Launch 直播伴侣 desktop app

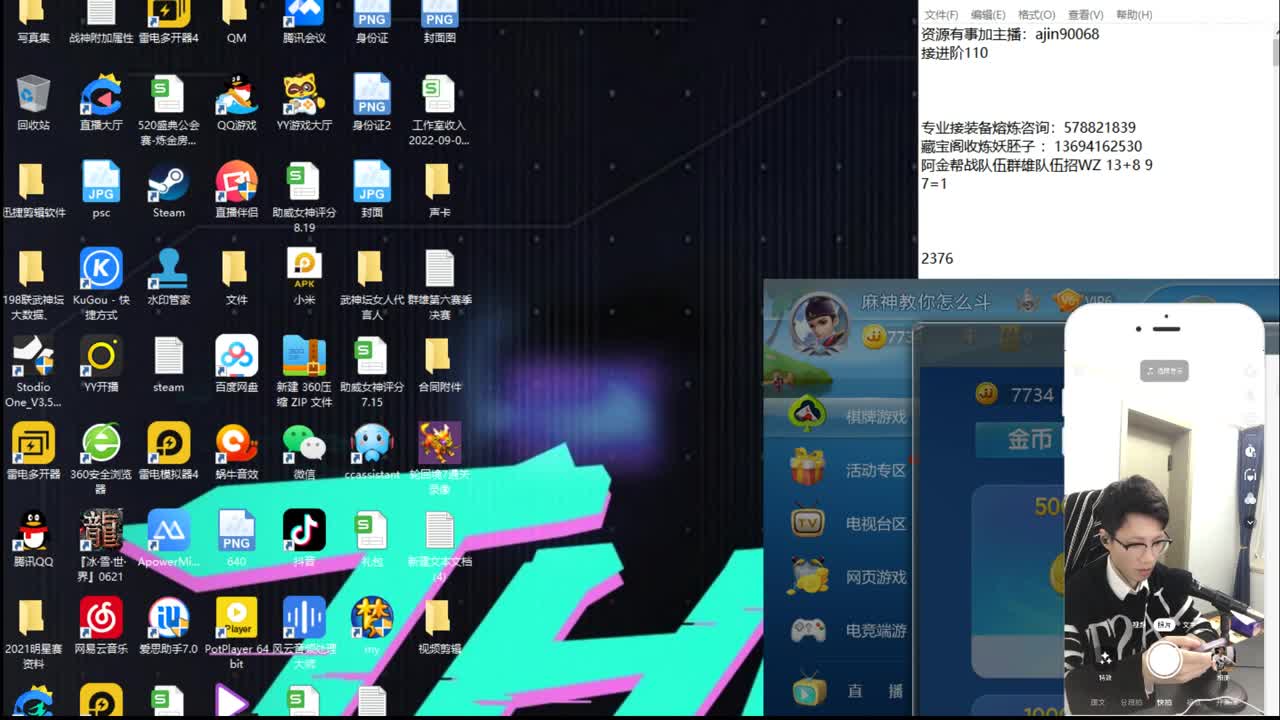pyautogui.click(x=237, y=190)
